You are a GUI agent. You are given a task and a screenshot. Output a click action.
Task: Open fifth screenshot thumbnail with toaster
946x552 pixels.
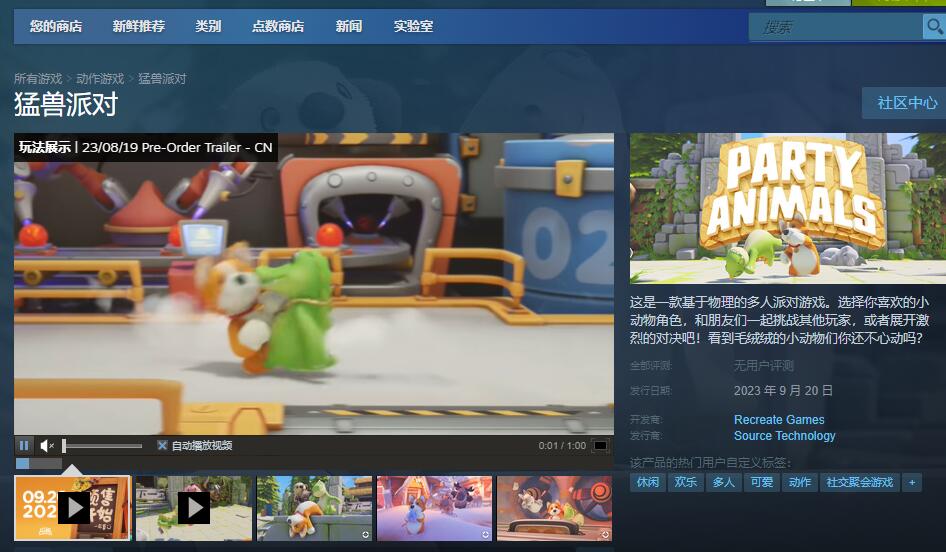click(554, 507)
